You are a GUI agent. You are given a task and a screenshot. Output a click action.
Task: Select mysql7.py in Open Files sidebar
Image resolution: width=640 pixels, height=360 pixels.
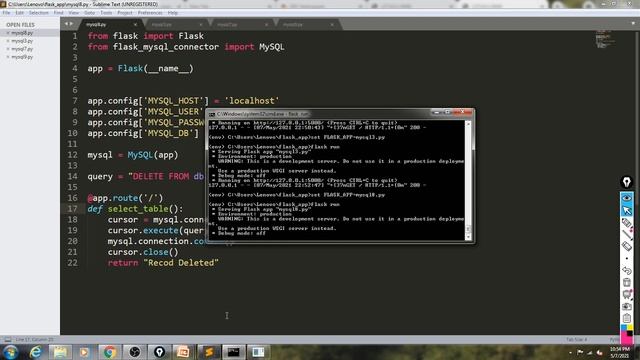click(x=22, y=49)
